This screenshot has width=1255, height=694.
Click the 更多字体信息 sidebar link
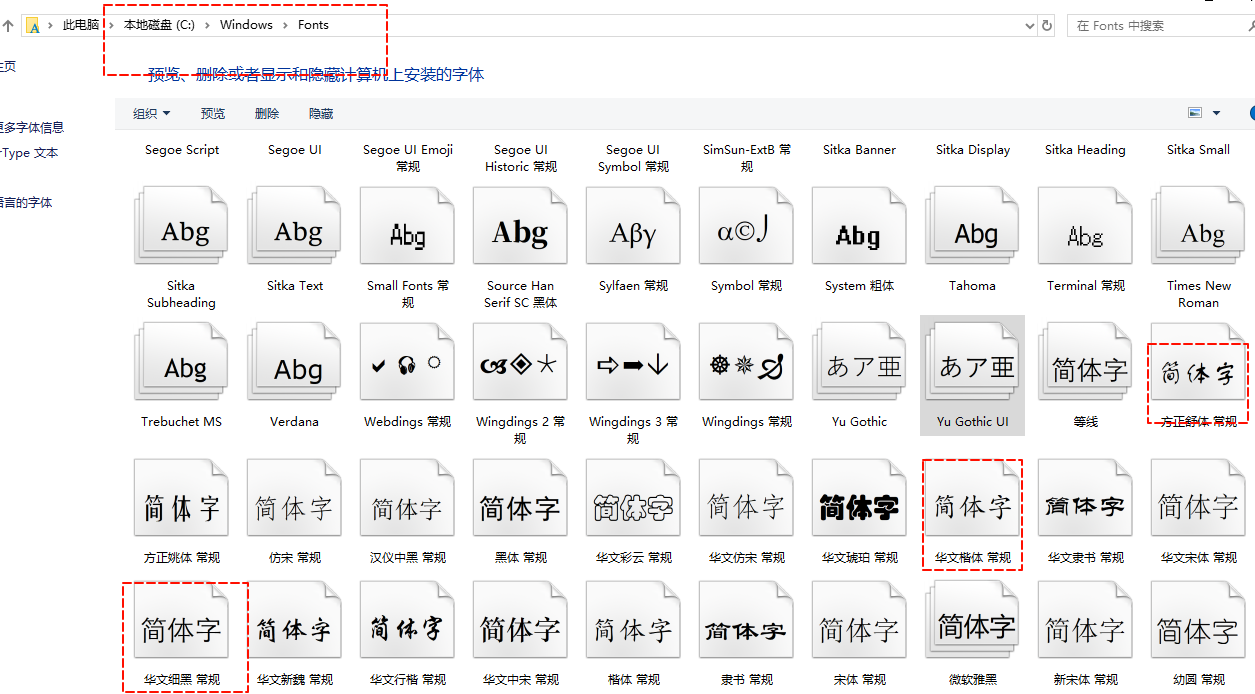31,127
